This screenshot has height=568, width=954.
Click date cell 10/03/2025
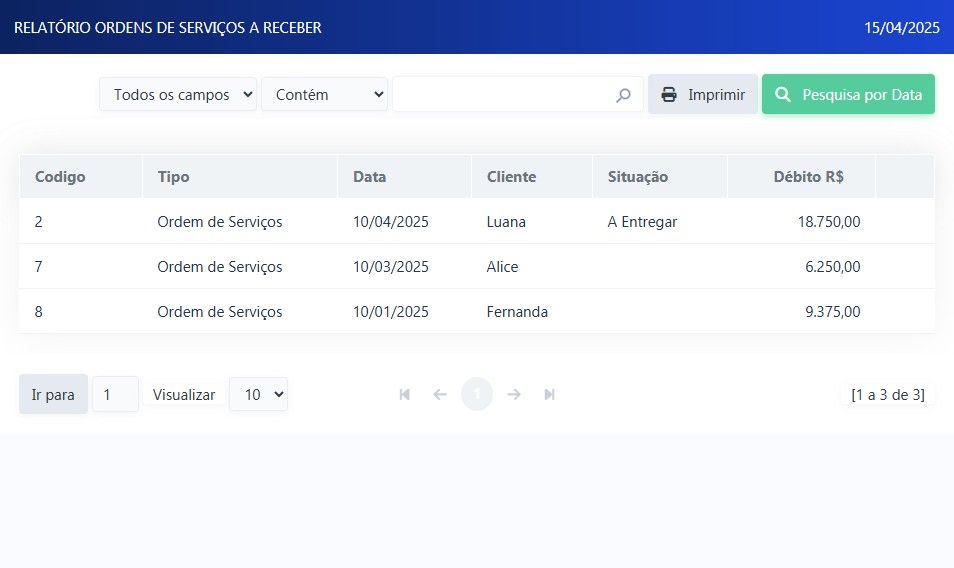pos(391,267)
